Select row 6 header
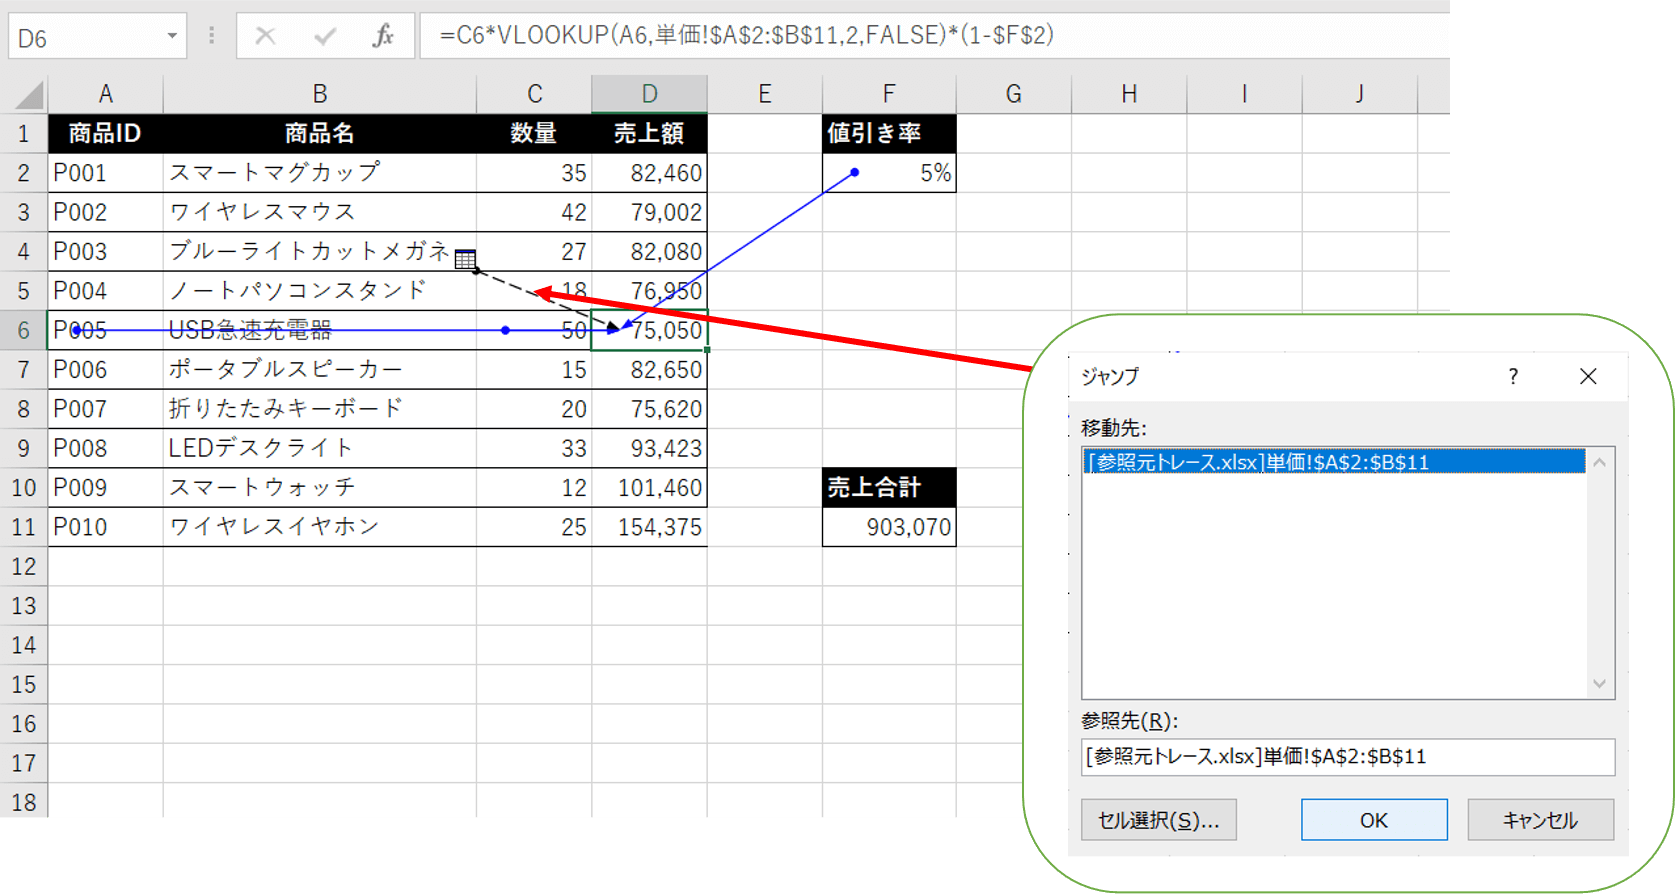Image resolution: width=1675 pixels, height=894 pixels. pos(24,330)
